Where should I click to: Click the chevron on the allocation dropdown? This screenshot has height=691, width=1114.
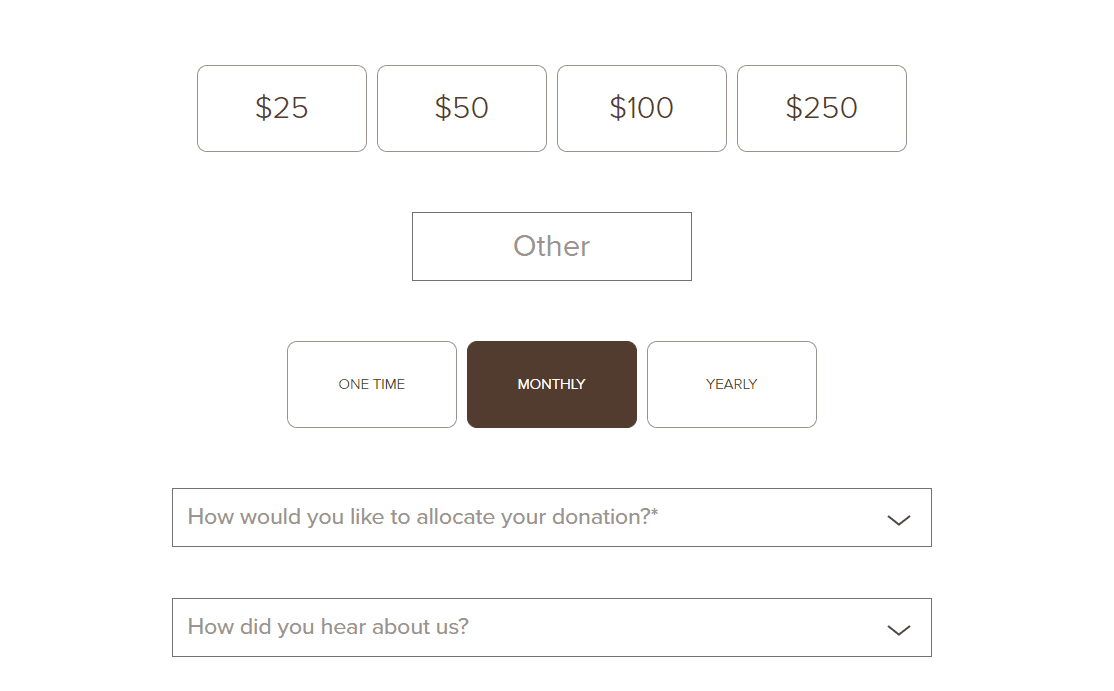[x=898, y=518]
